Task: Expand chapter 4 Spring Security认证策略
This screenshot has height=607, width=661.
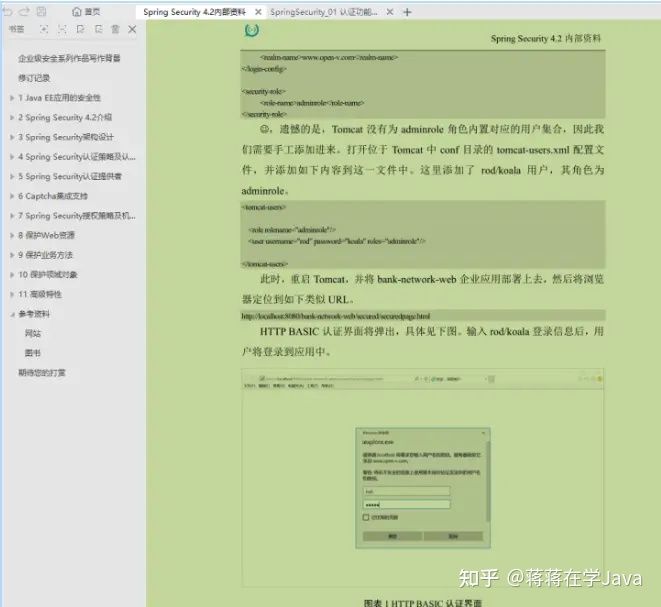Action: point(12,157)
